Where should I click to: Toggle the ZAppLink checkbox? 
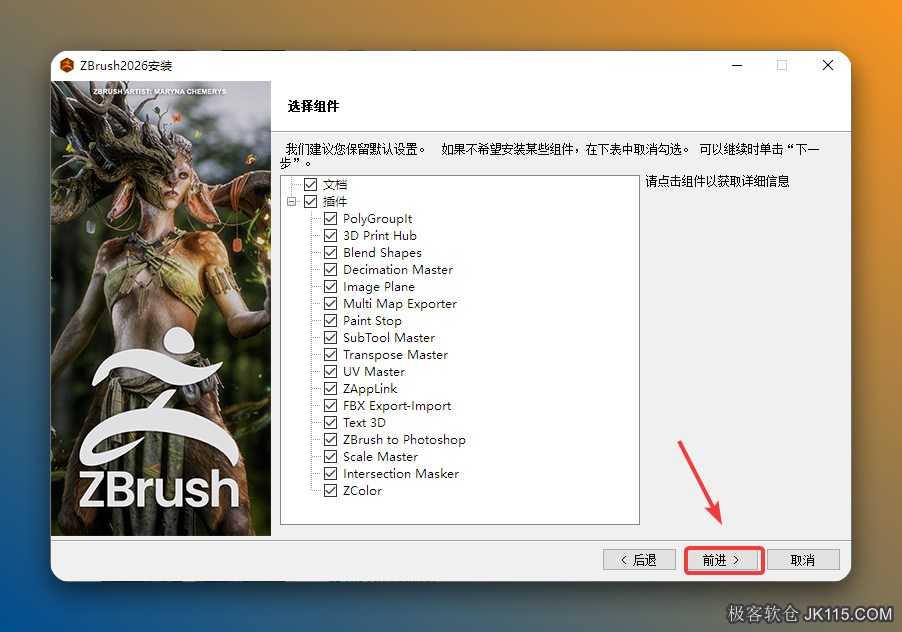(x=330, y=388)
